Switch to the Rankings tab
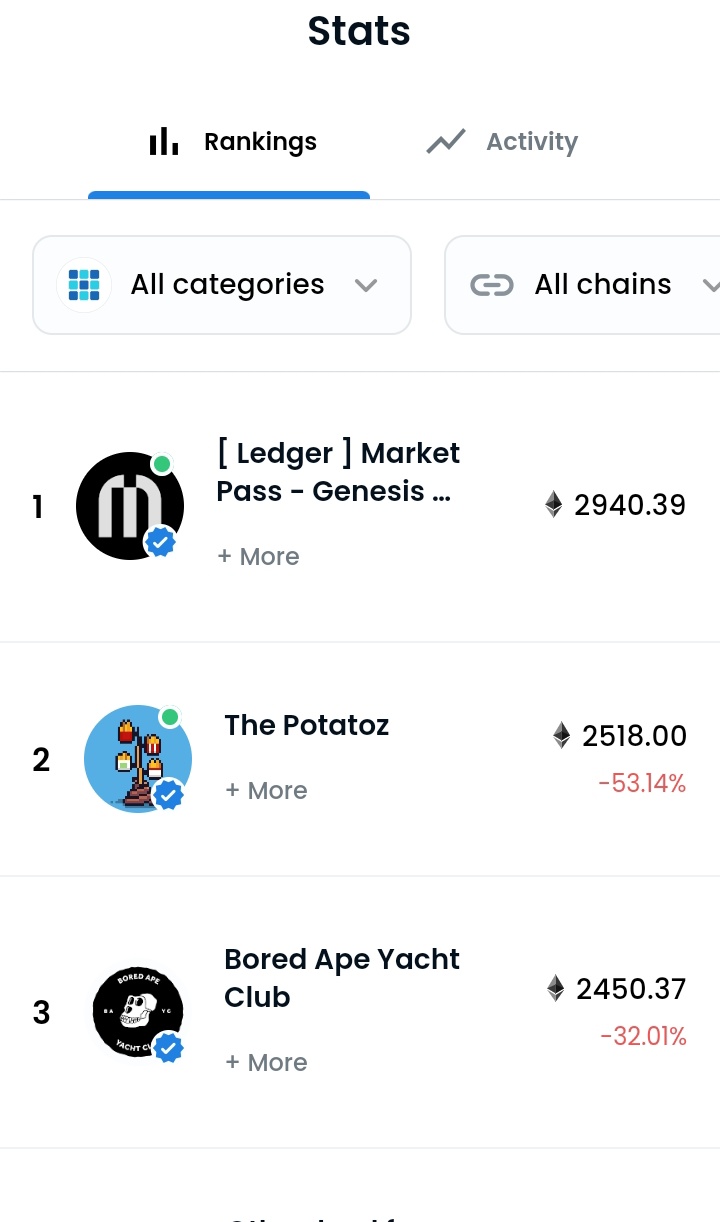 click(229, 142)
